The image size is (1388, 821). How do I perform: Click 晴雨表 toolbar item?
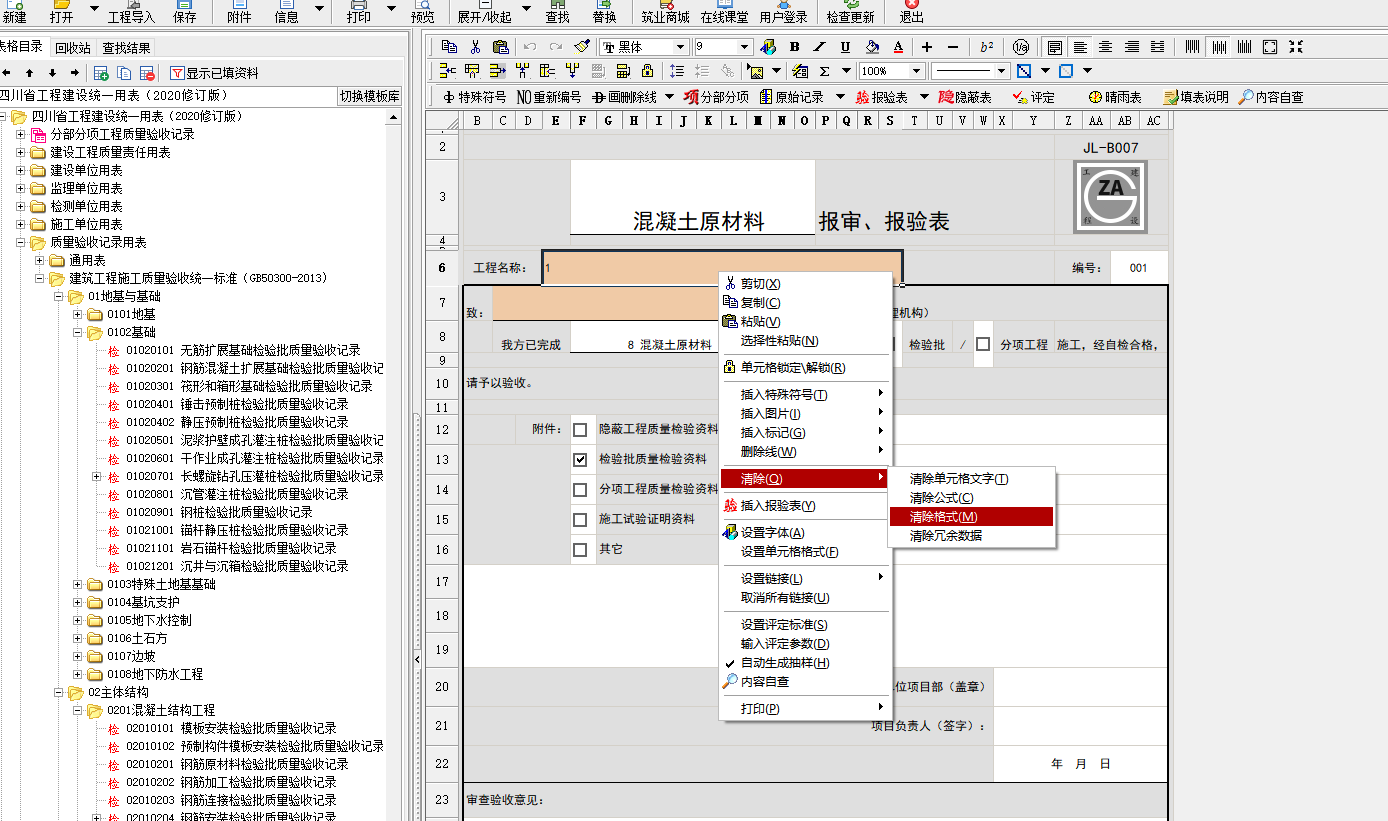coord(1115,97)
